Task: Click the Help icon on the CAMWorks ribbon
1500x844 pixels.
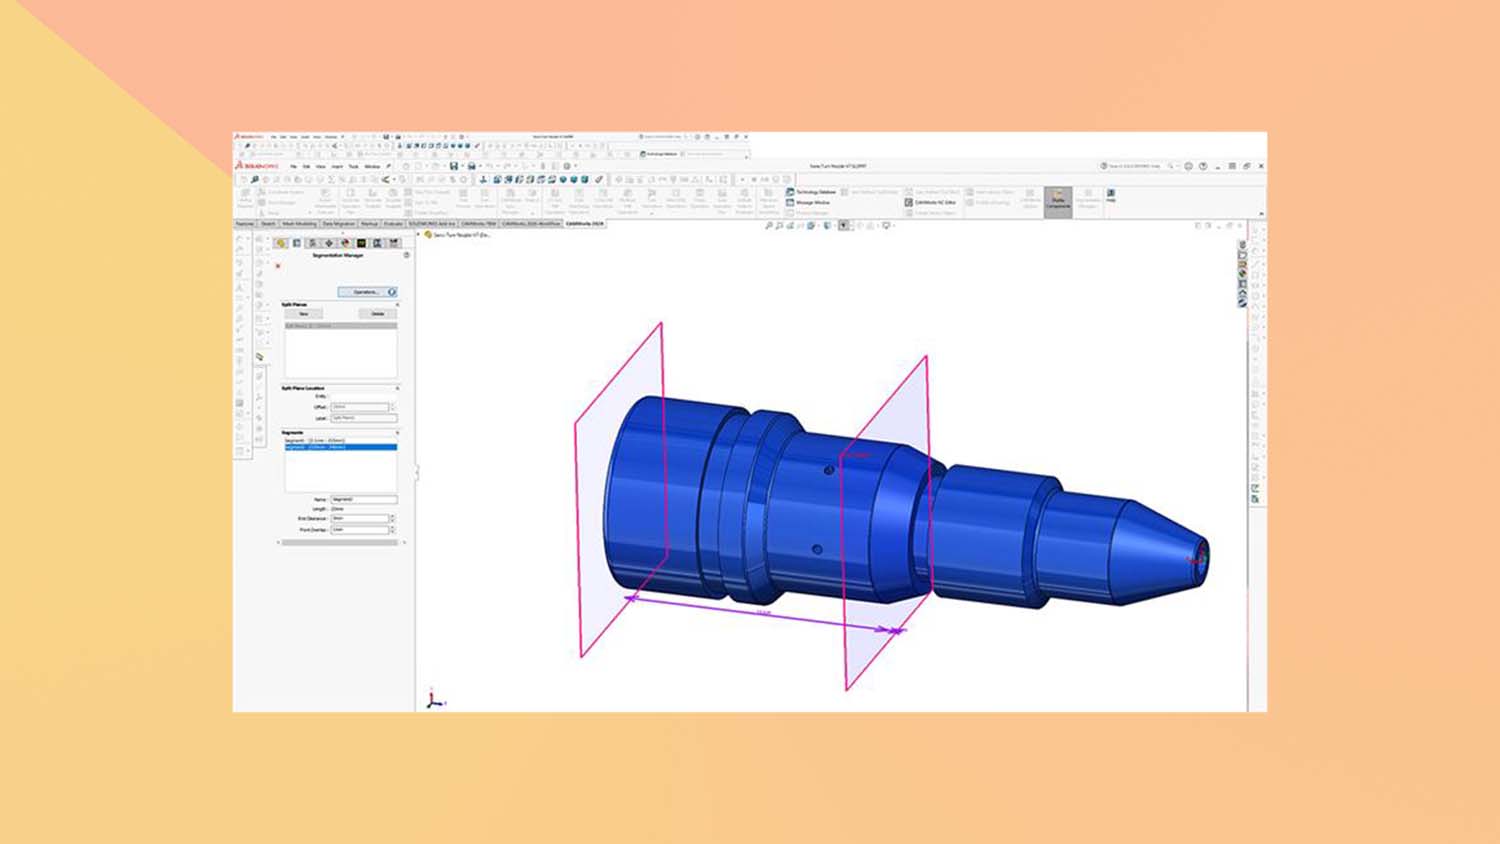Action: pyautogui.click(x=1110, y=193)
